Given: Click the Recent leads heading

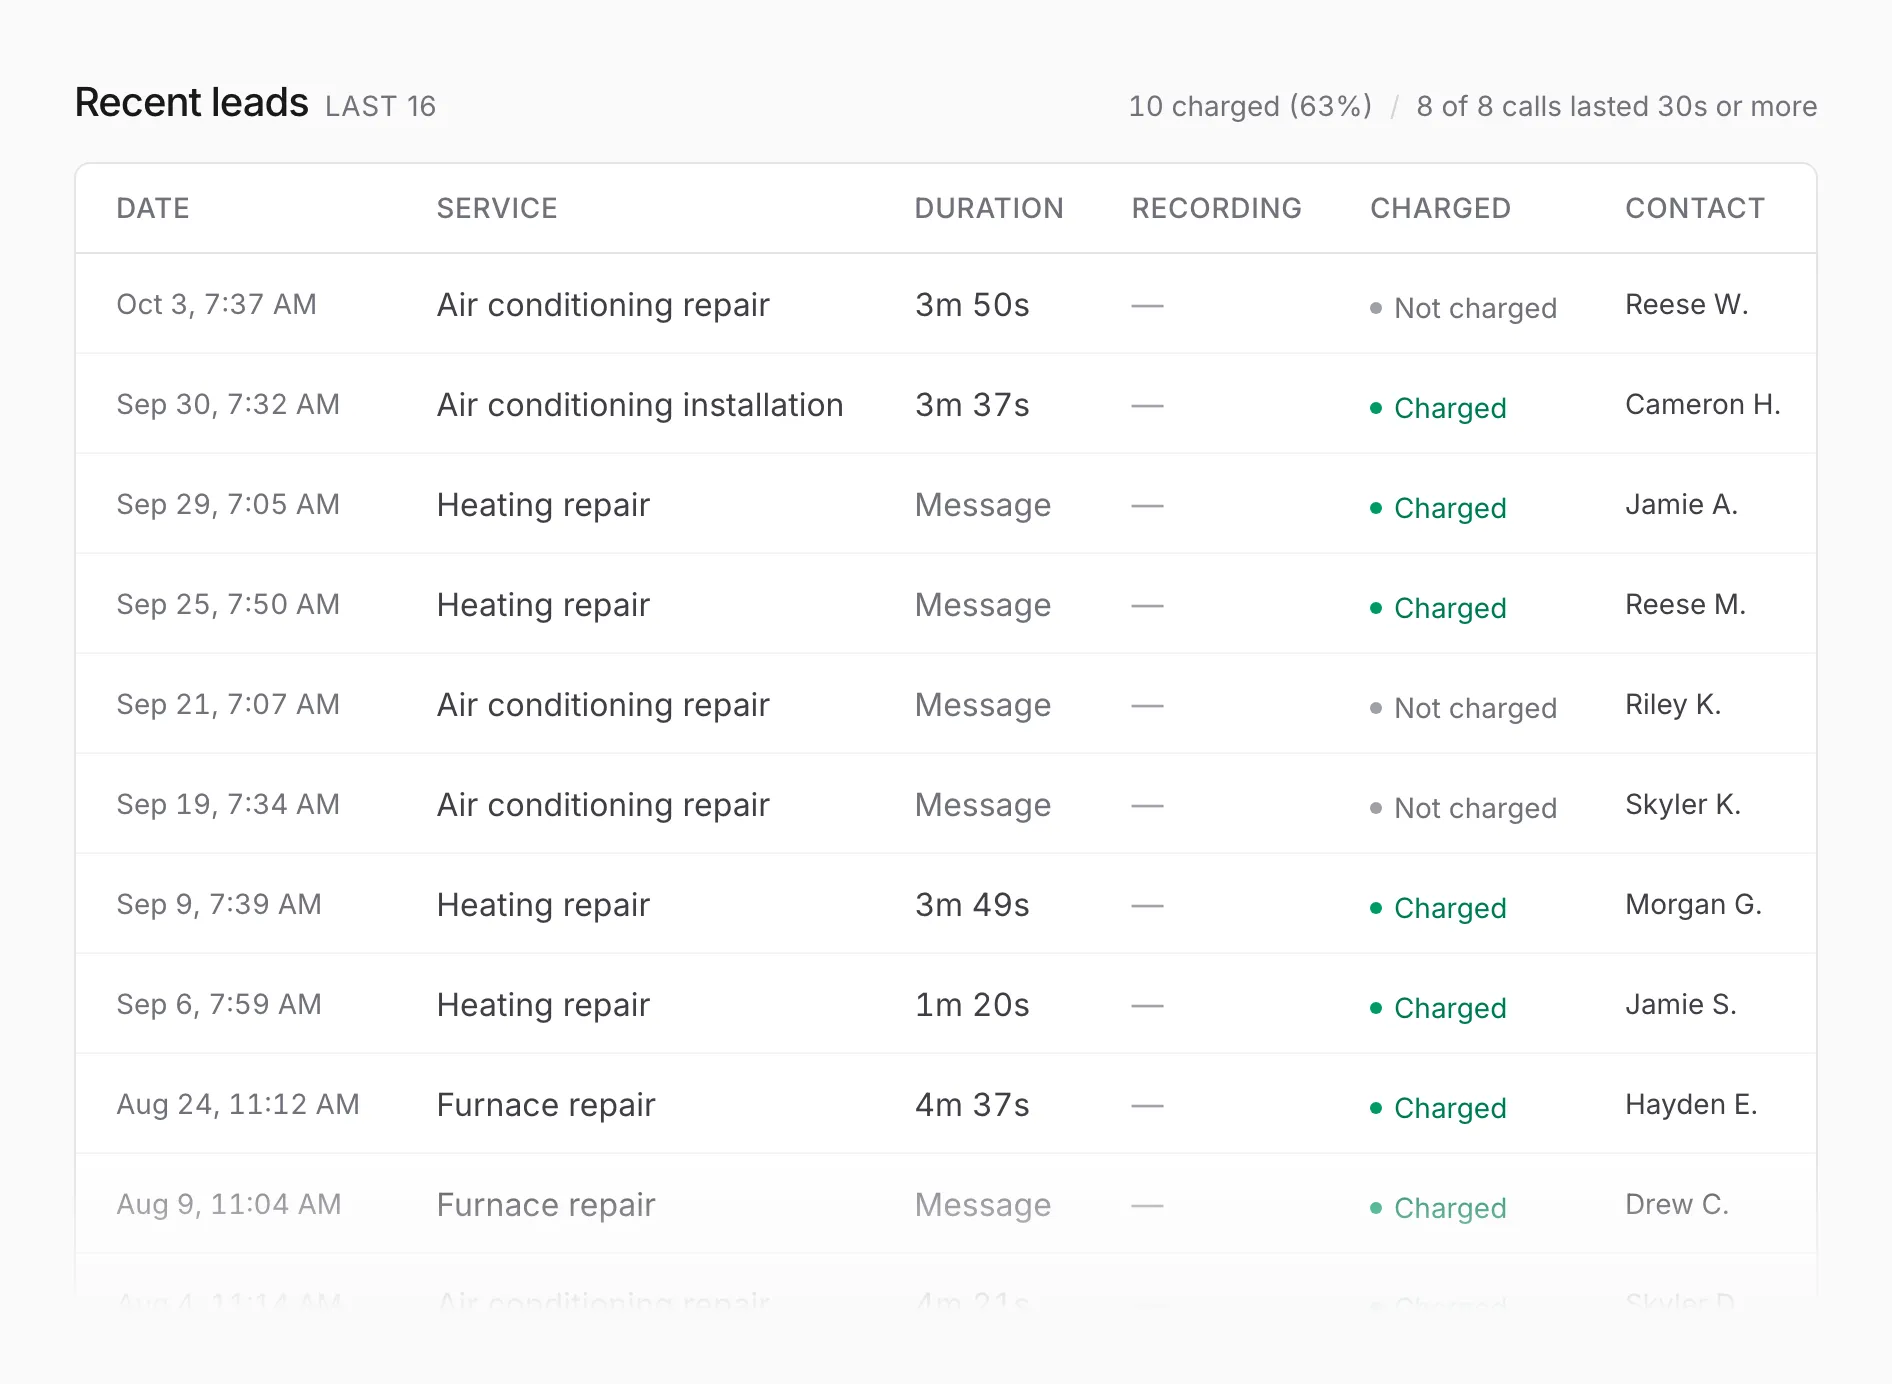Looking at the screenshot, I should coord(192,103).
